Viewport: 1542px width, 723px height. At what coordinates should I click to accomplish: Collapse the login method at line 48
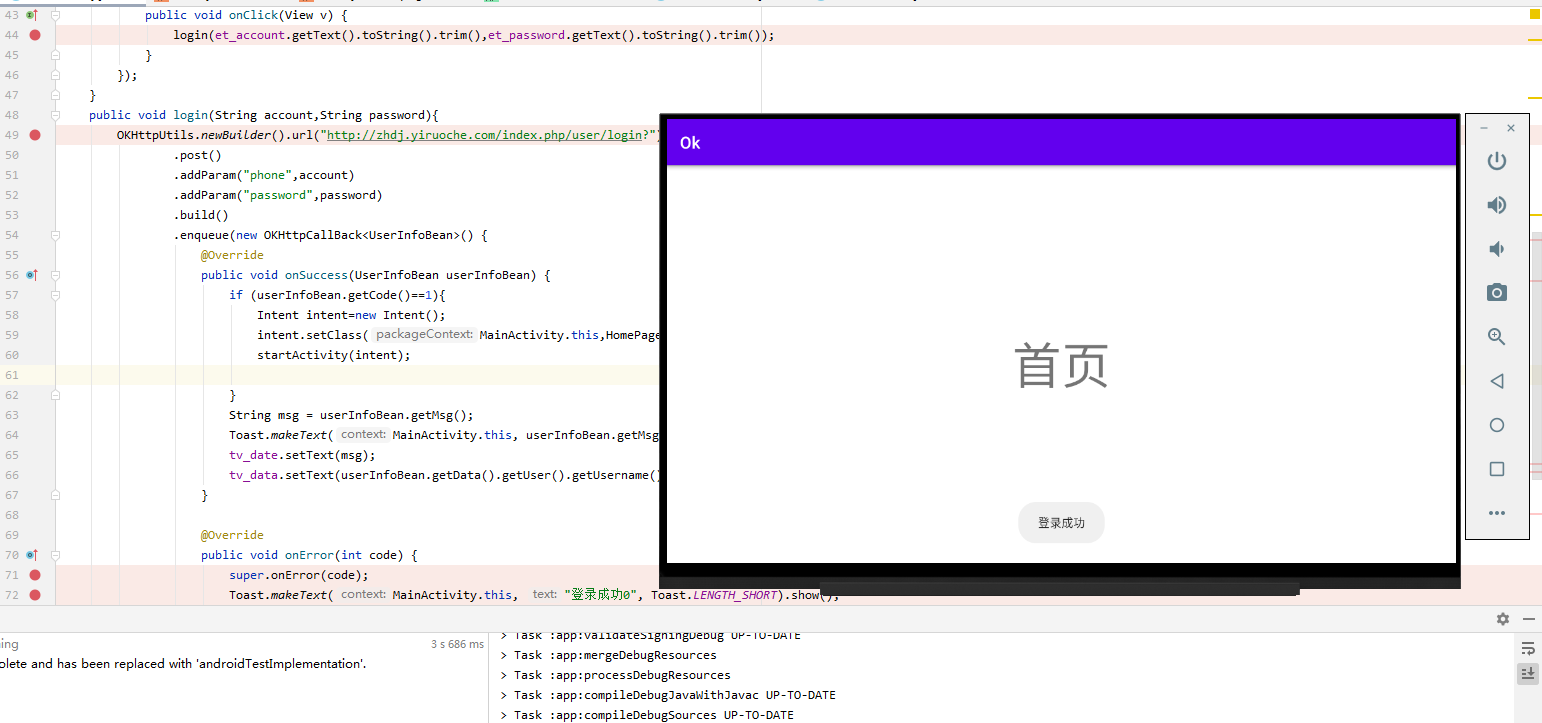55,115
